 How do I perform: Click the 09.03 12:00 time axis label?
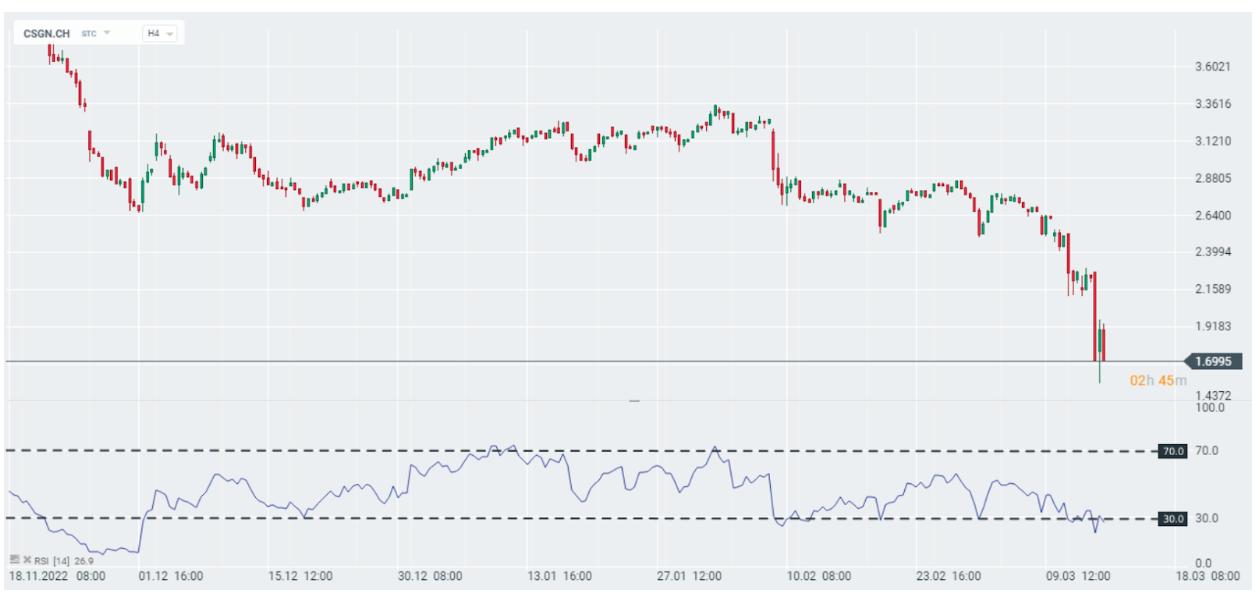tap(1079, 576)
